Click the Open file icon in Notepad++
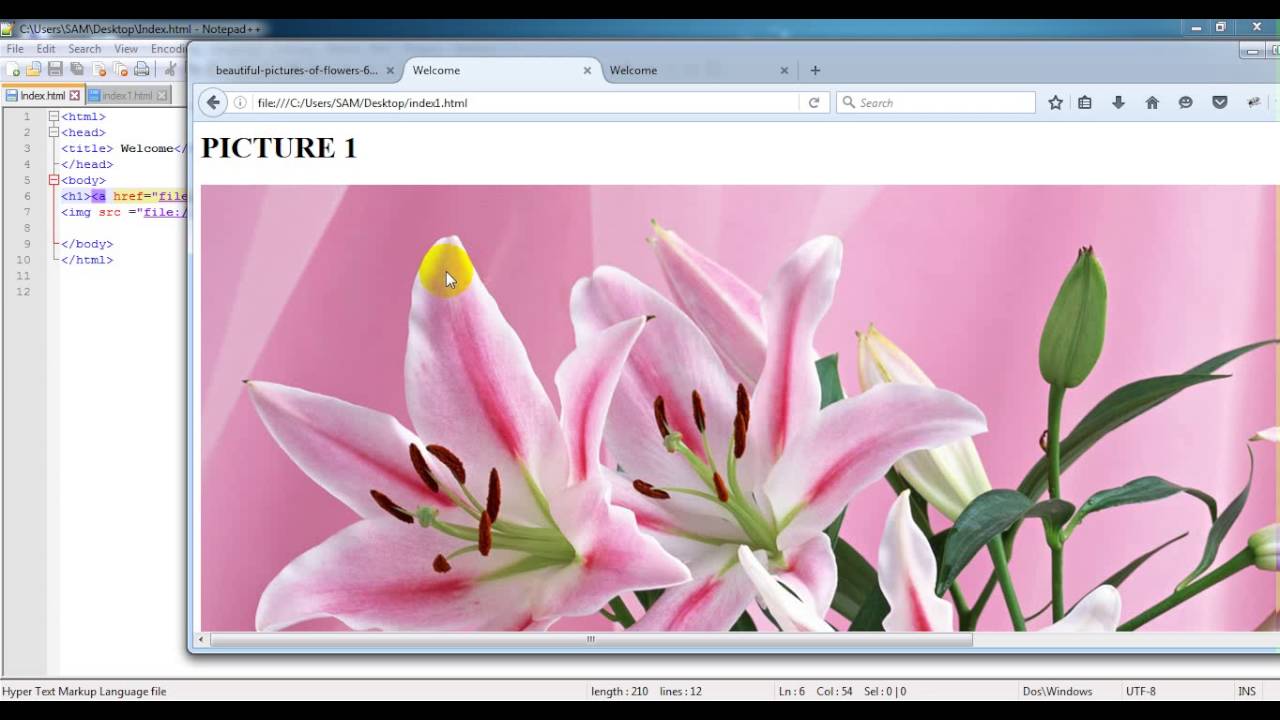This screenshot has height=720, width=1280. (34, 69)
